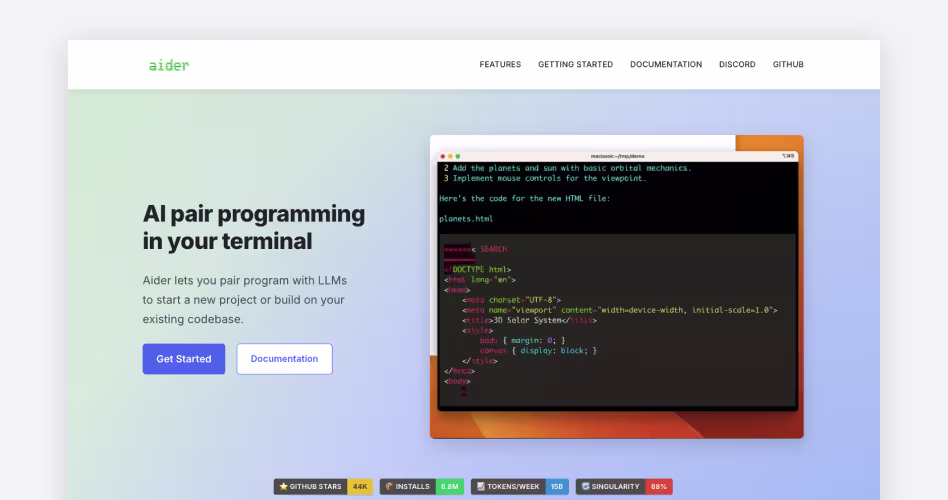Click the icon on the Singularity badge
948x500 pixels.
pyautogui.click(x=585, y=486)
